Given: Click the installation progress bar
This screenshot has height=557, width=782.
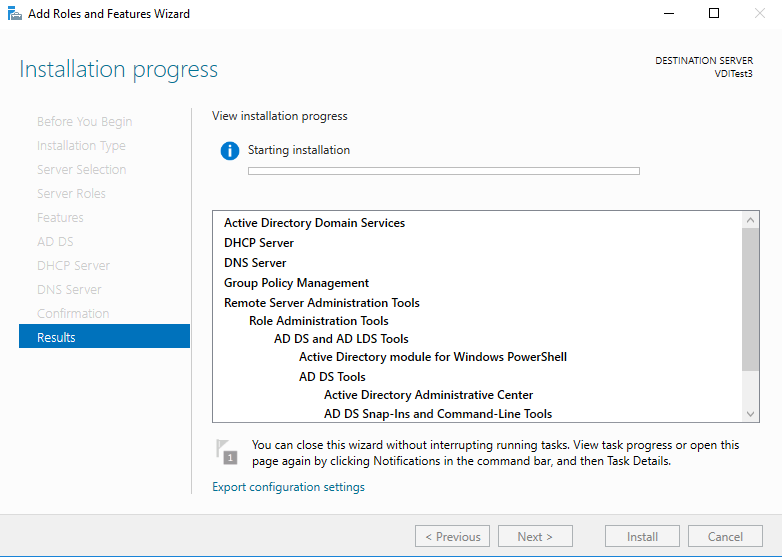Looking at the screenshot, I should [x=443, y=171].
